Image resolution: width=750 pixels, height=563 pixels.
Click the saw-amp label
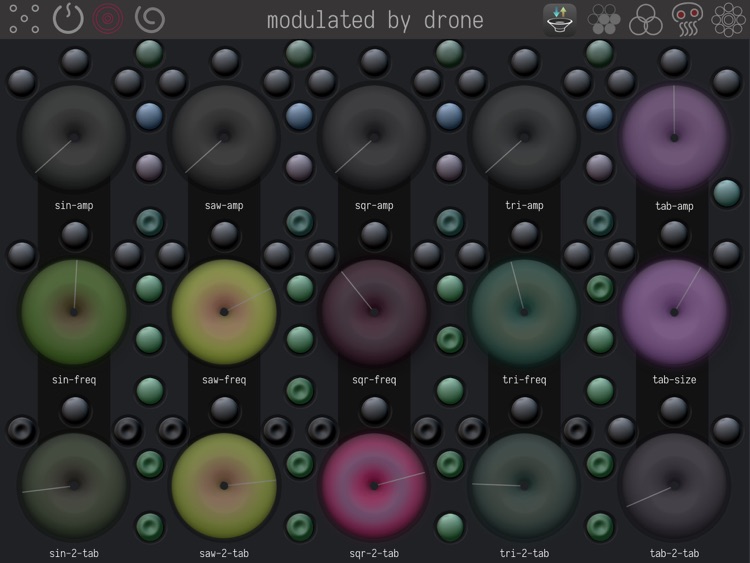pos(224,206)
